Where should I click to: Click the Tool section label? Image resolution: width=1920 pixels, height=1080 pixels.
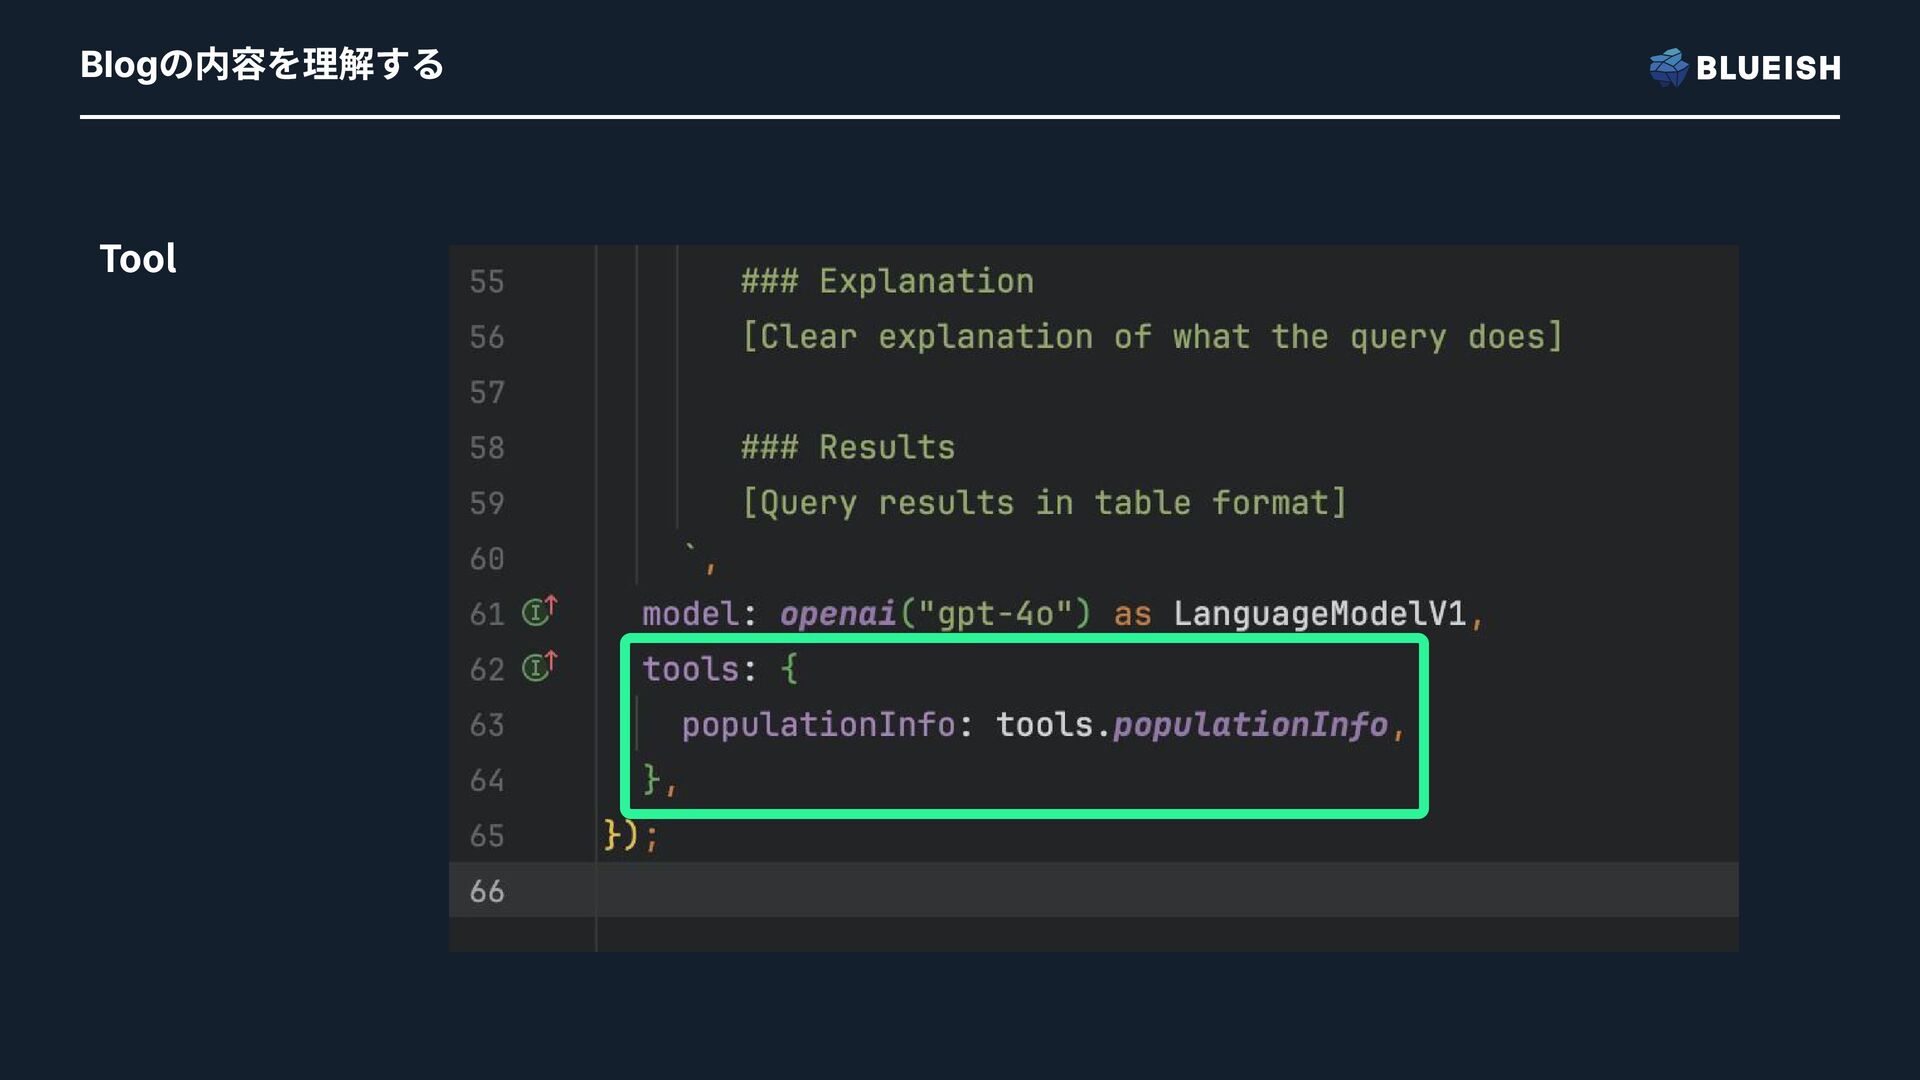pyautogui.click(x=138, y=259)
